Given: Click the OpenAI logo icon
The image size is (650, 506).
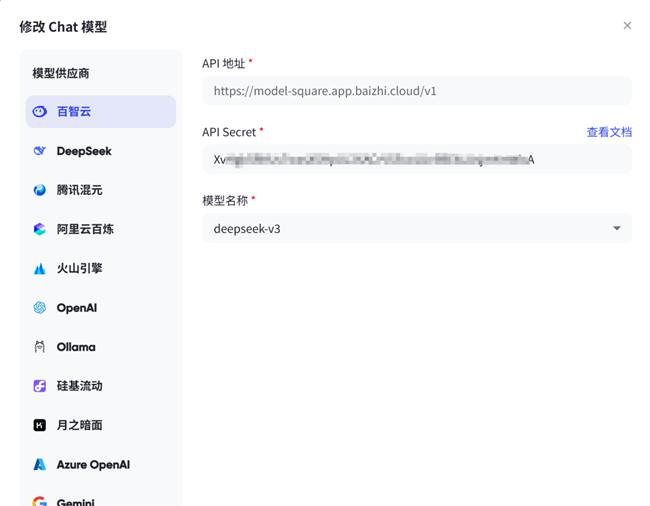Looking at the screenshot, I should [x=39, y=307].
